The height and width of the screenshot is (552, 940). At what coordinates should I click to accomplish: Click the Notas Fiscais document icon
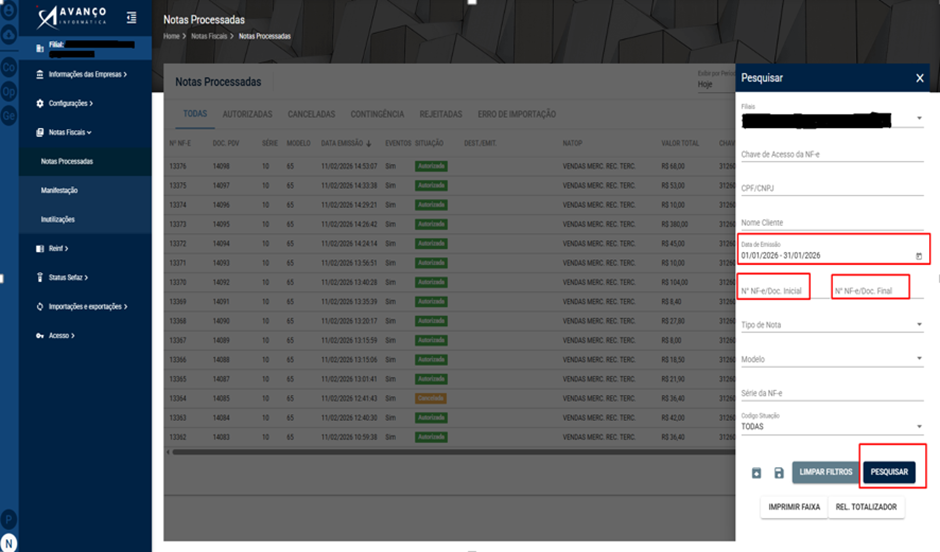[x=40, y=132]
